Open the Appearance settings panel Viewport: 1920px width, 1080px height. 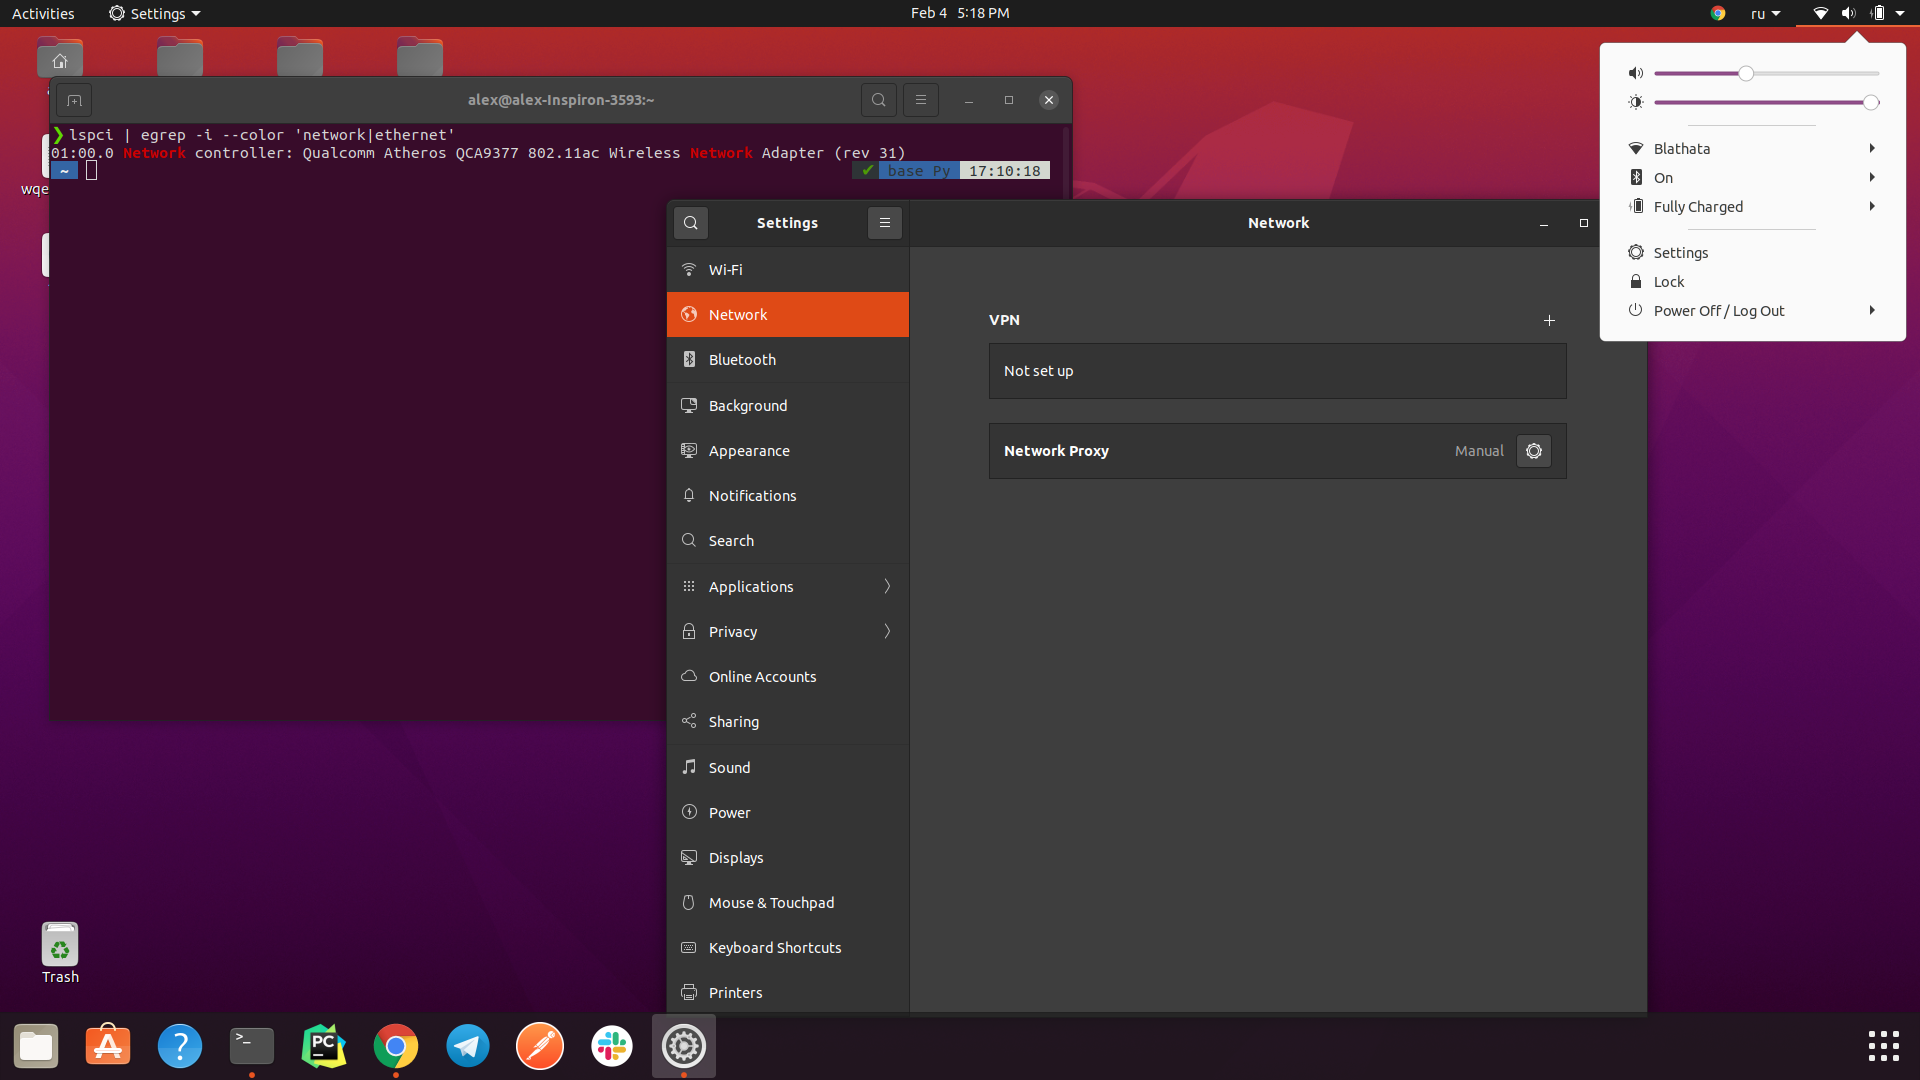click(x=788, y=450)
